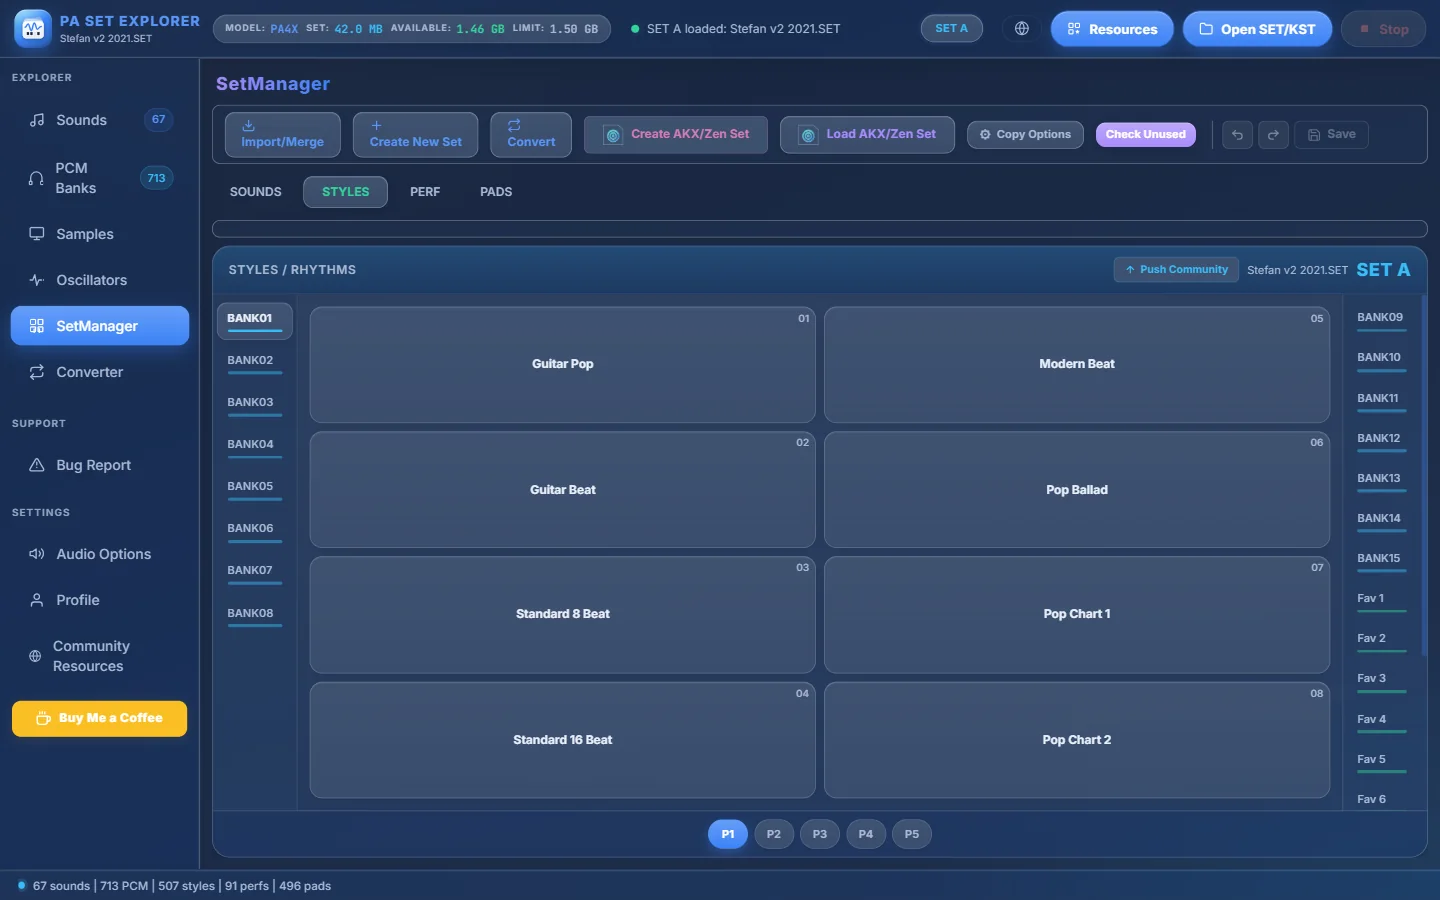
Task: Open Samples in the sidebar
Action: [100, 234]
